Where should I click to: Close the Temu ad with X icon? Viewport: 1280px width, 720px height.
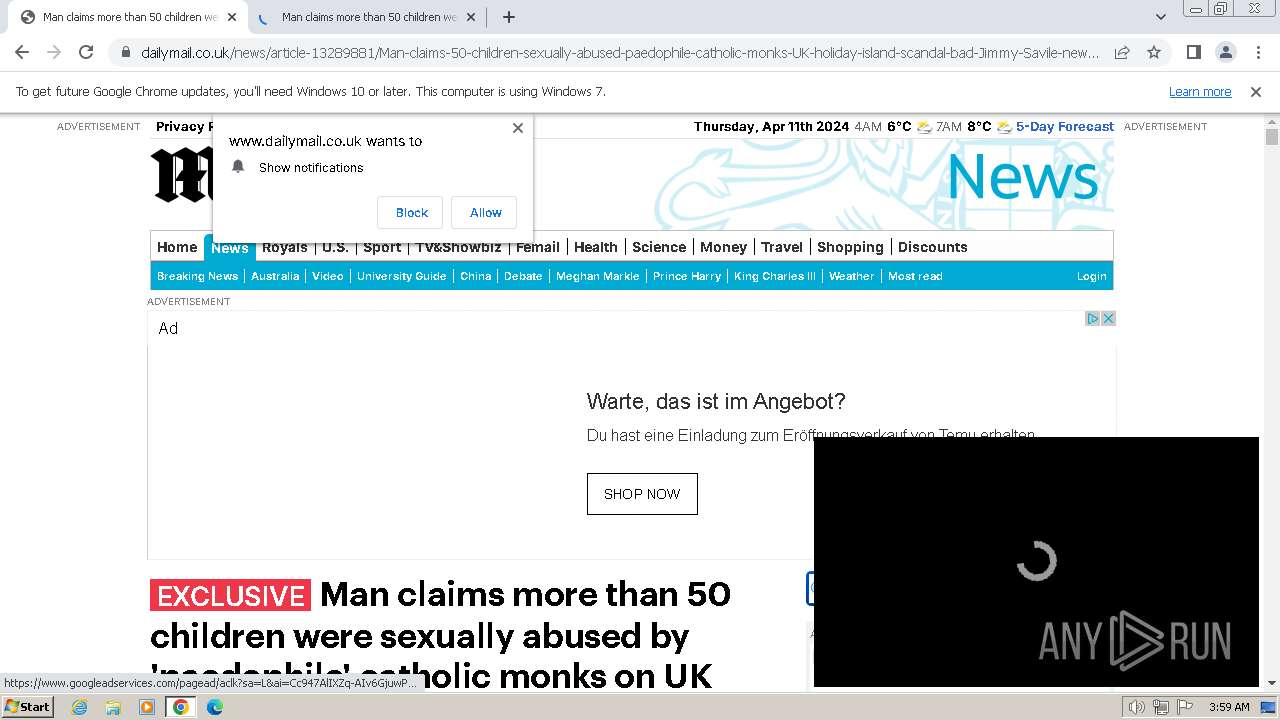(1108, 318)
